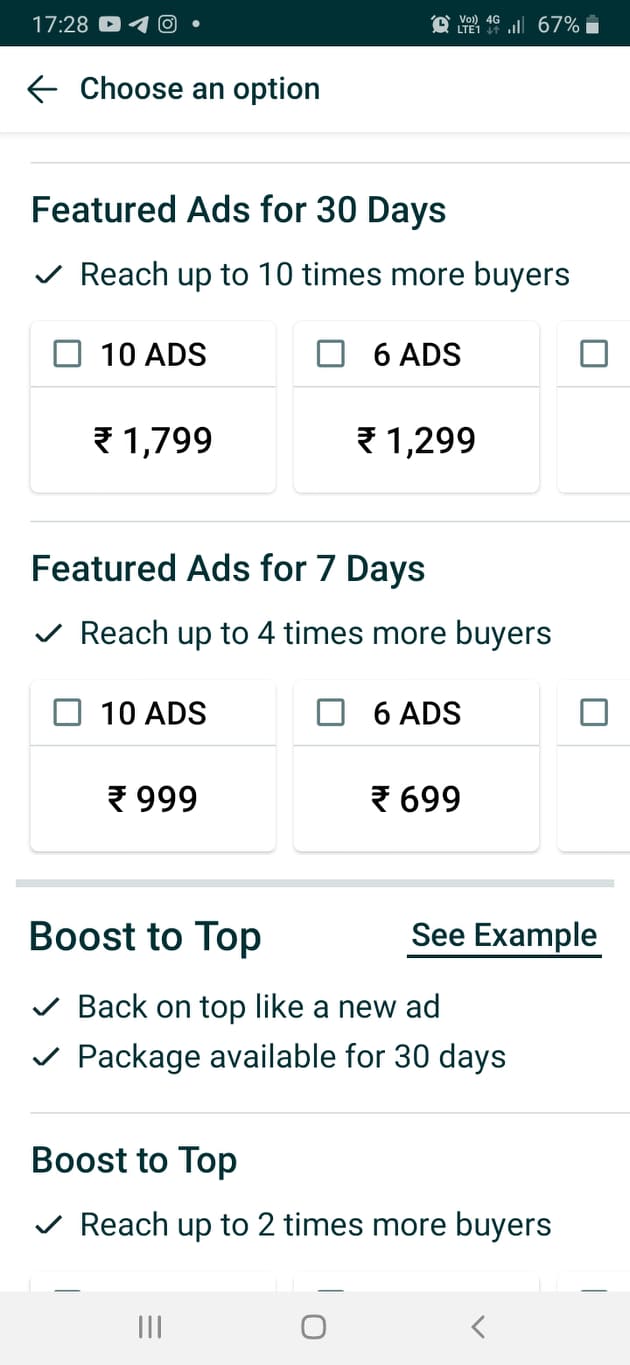Click the checkmark beside Back on top
Screen dimensions: 630x1365
coord(46,1006)
